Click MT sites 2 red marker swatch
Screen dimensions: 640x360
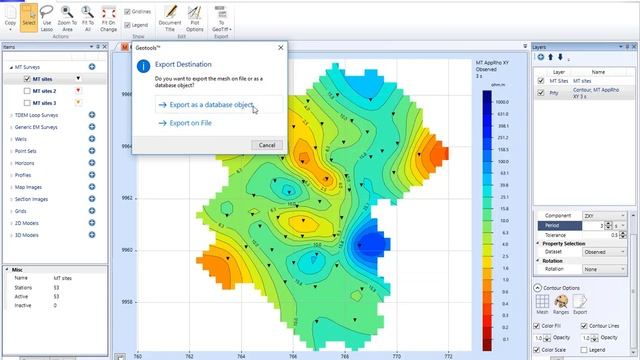tap(78, 90)
